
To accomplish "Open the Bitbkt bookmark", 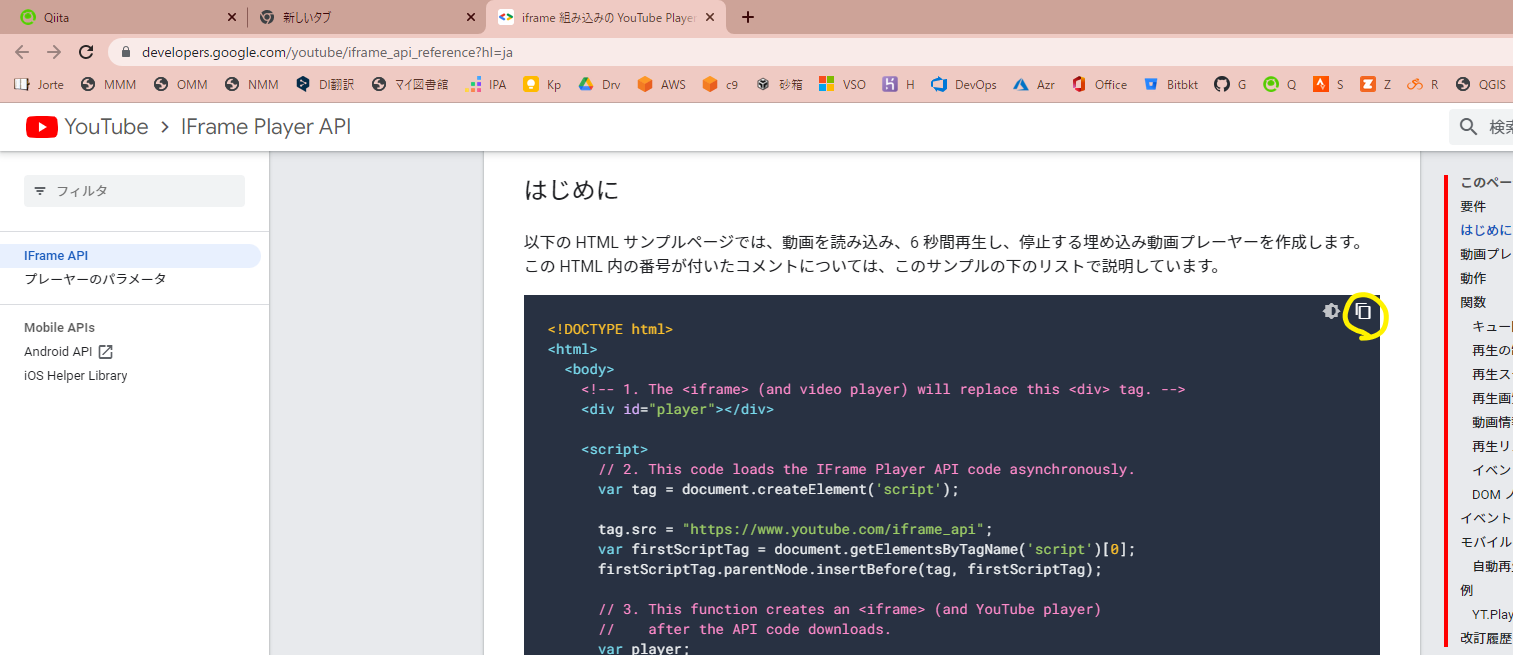I will point(1171,85).
